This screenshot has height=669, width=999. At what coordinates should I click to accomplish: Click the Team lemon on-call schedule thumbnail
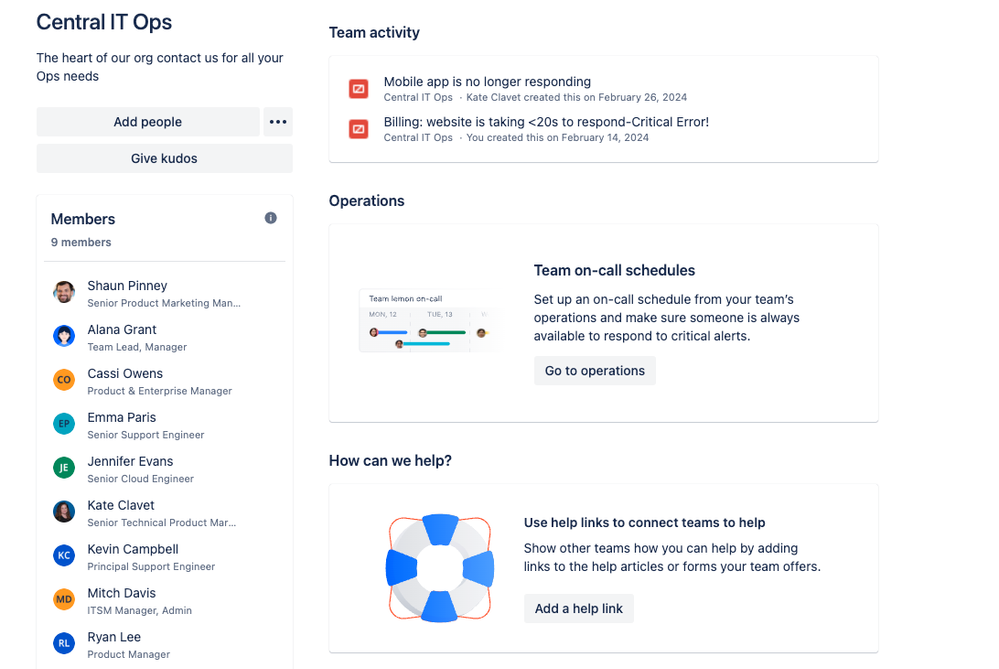pyautogui.click(x=428, y=322)
